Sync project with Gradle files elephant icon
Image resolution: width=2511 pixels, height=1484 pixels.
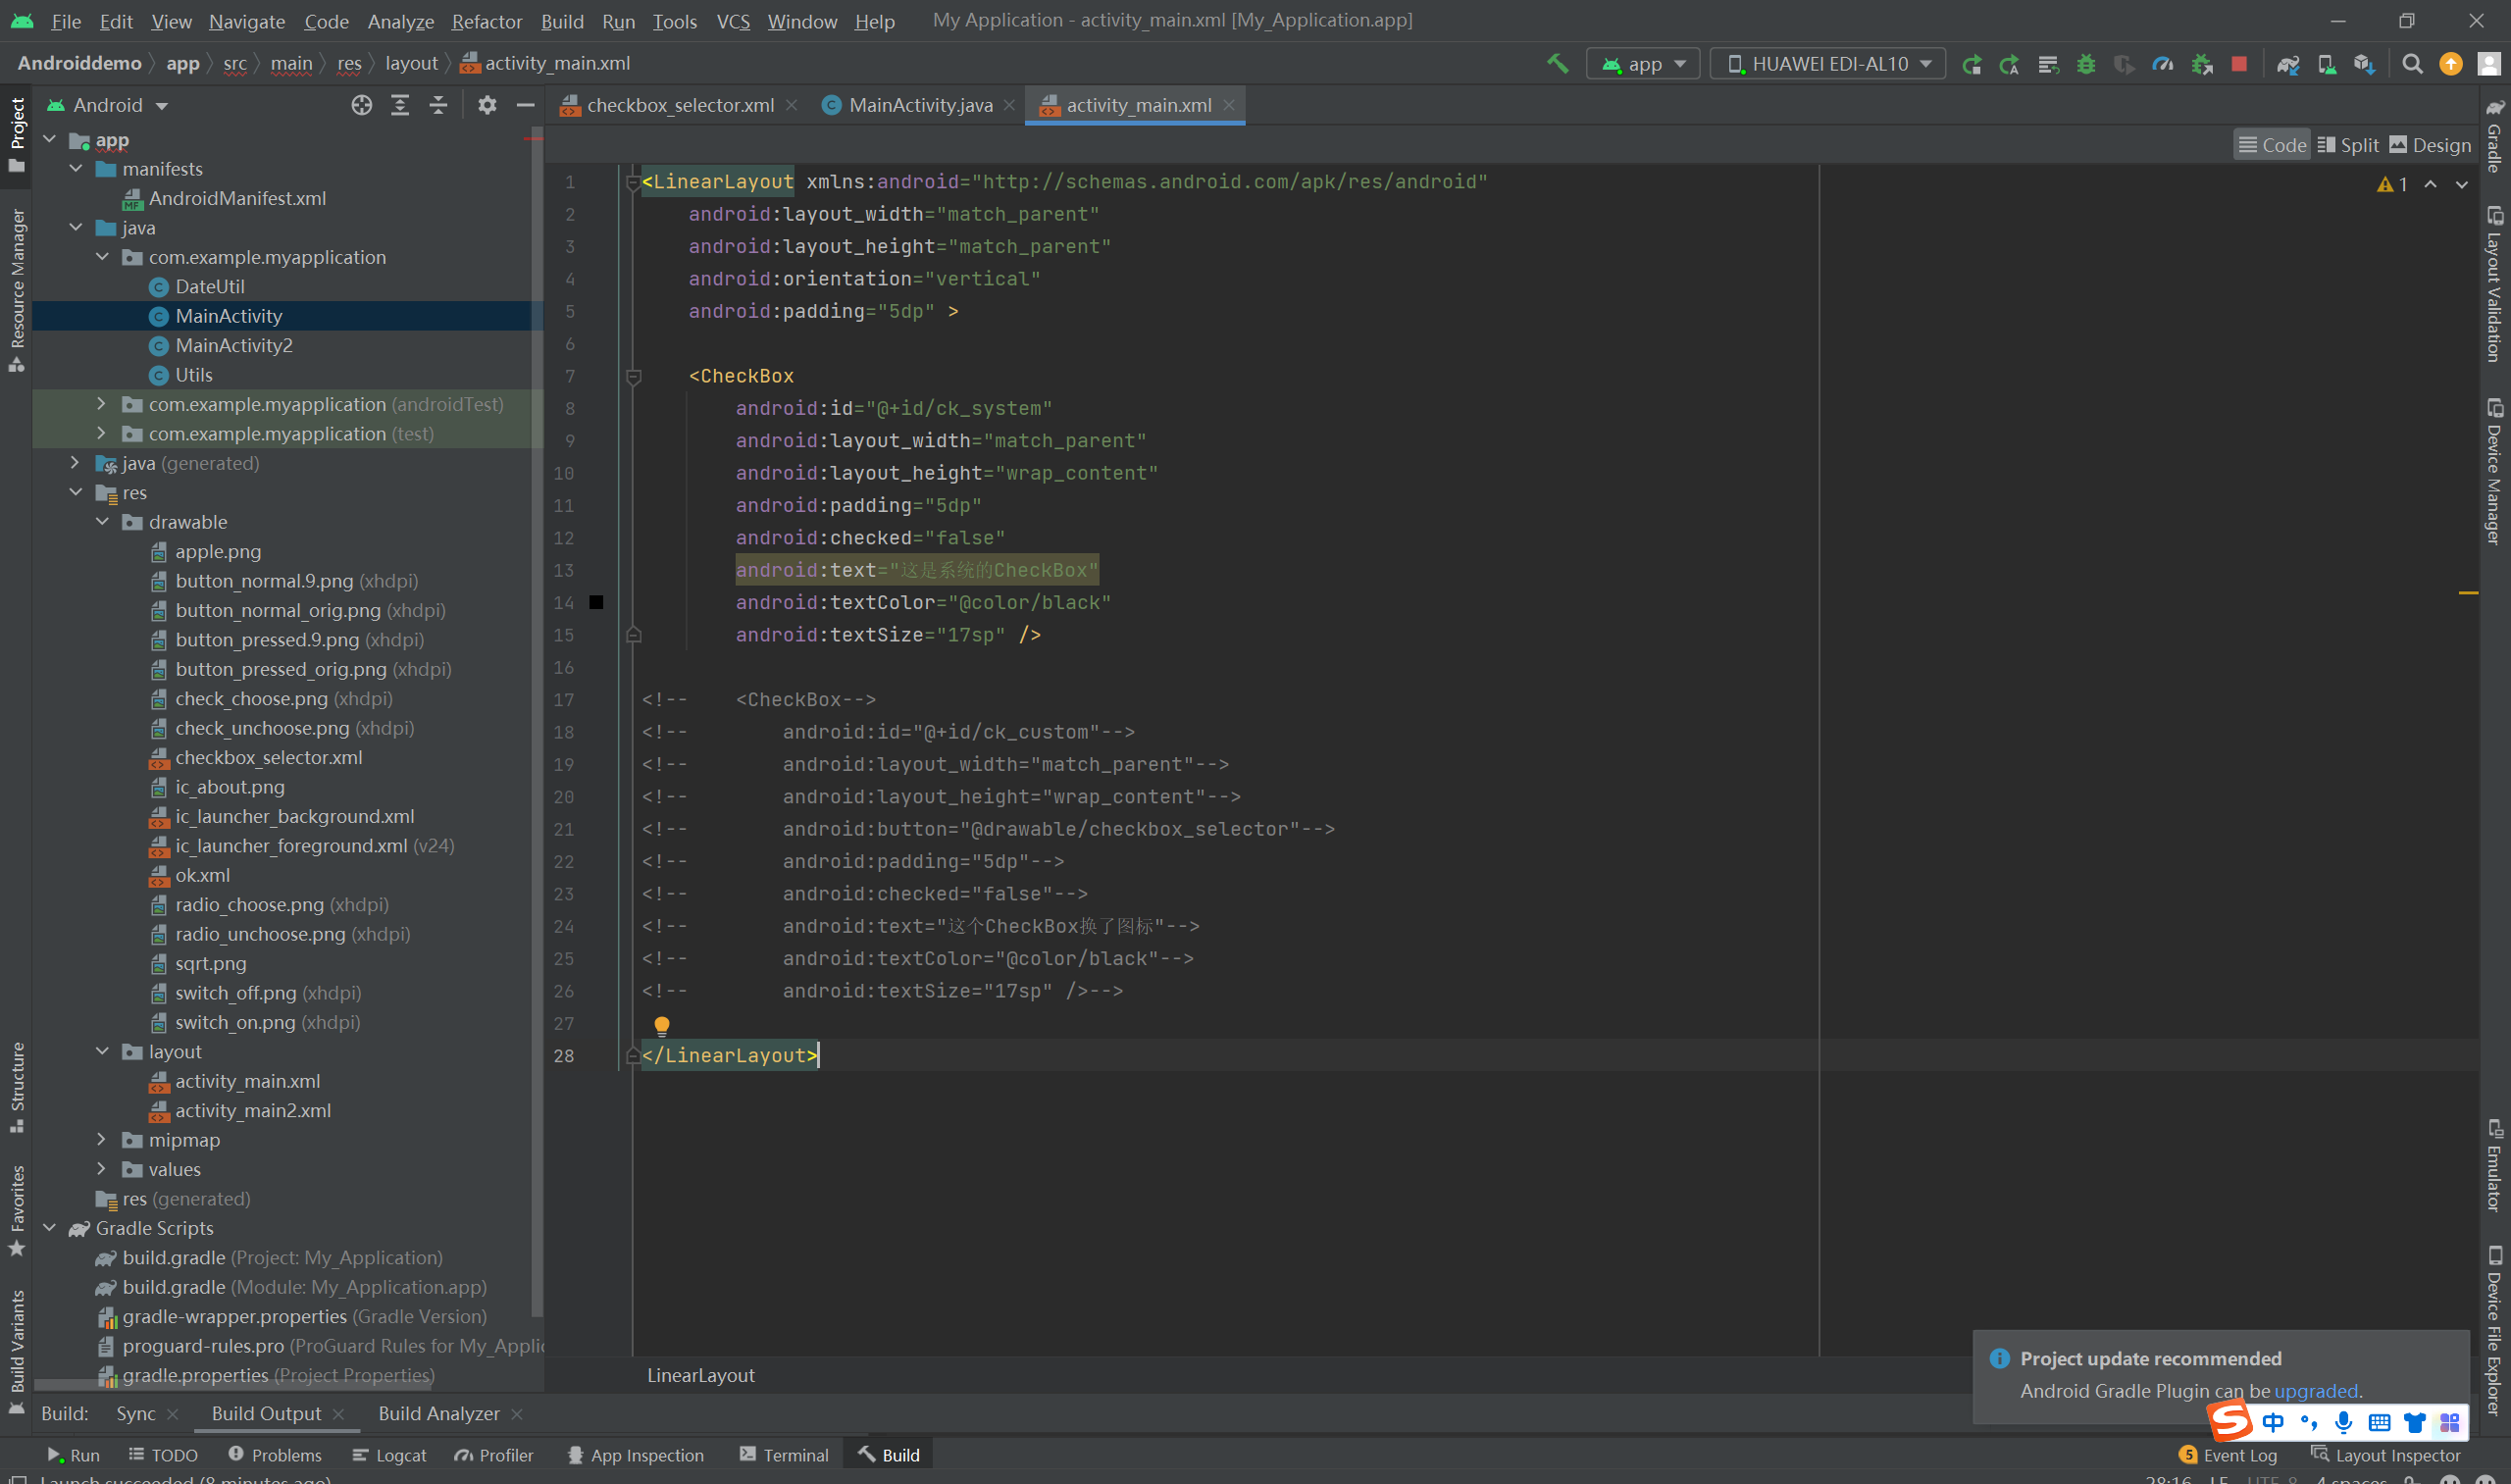point(2287,64)
